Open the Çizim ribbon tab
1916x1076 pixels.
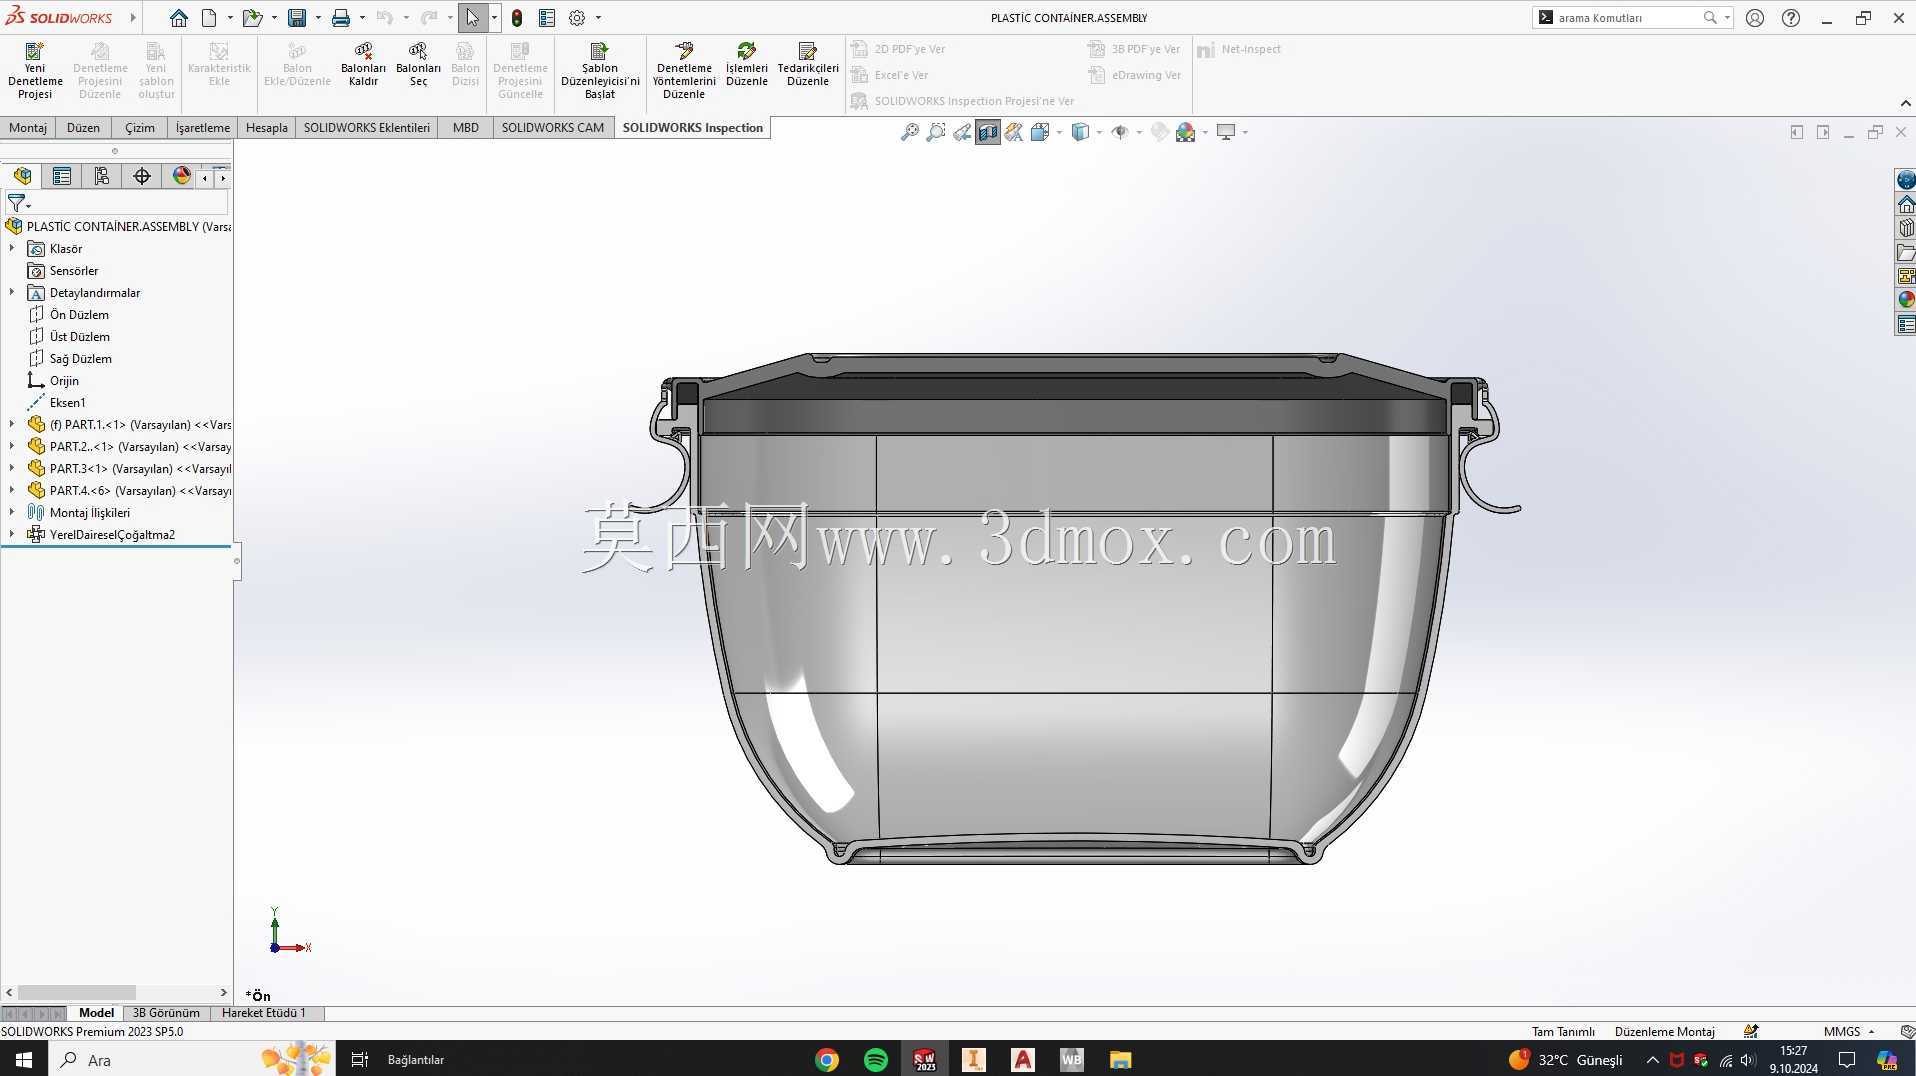pos(140,127)
